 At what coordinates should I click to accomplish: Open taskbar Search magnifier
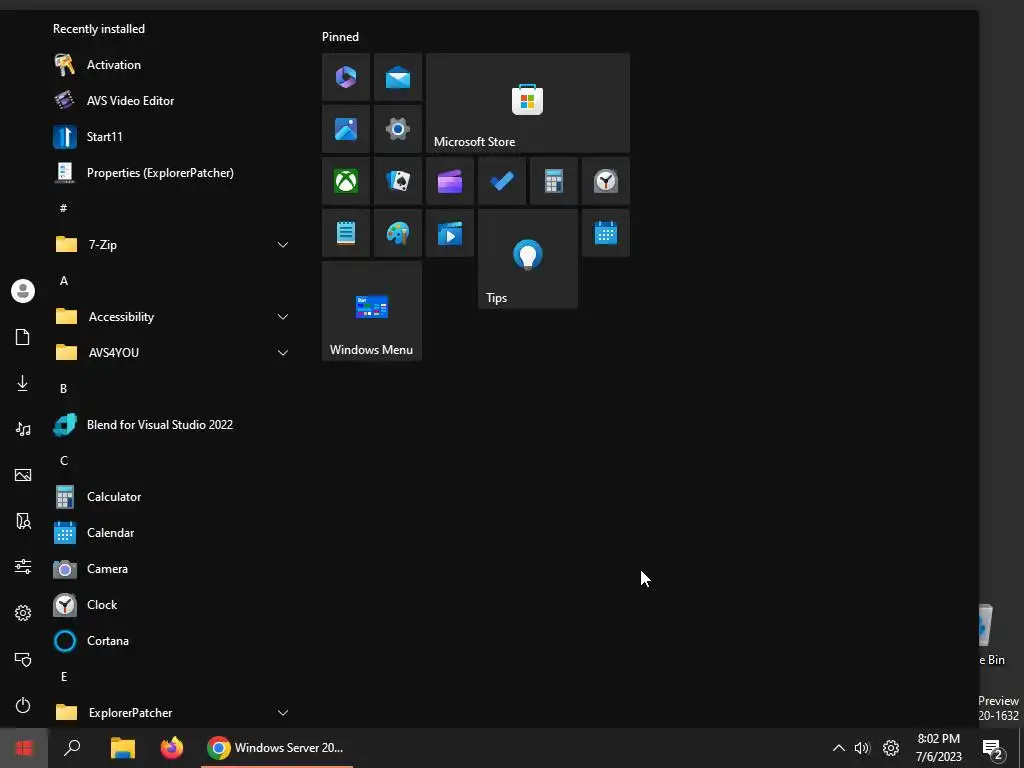click(72, 748)
